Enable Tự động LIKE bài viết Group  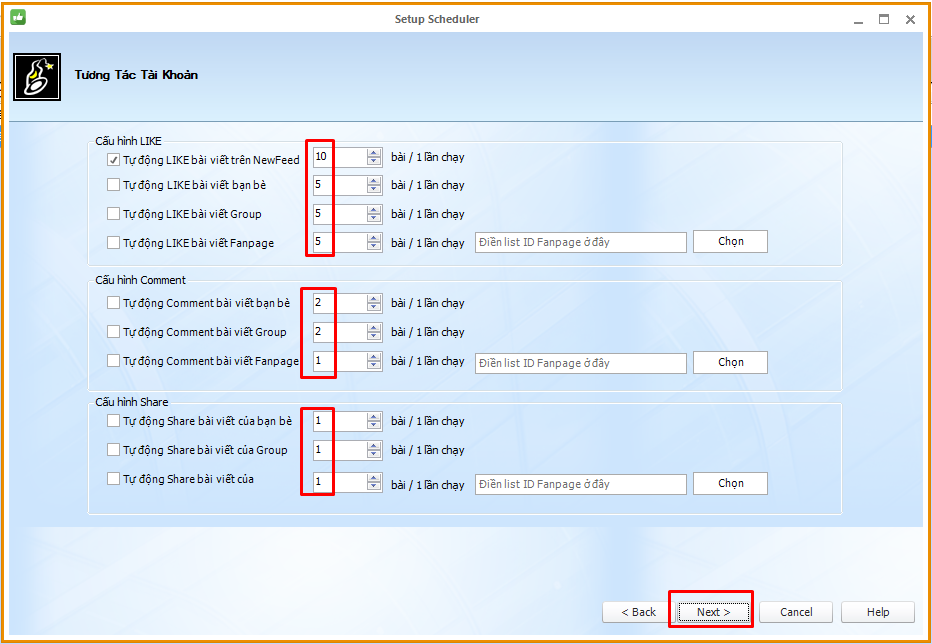coord(113,213)
